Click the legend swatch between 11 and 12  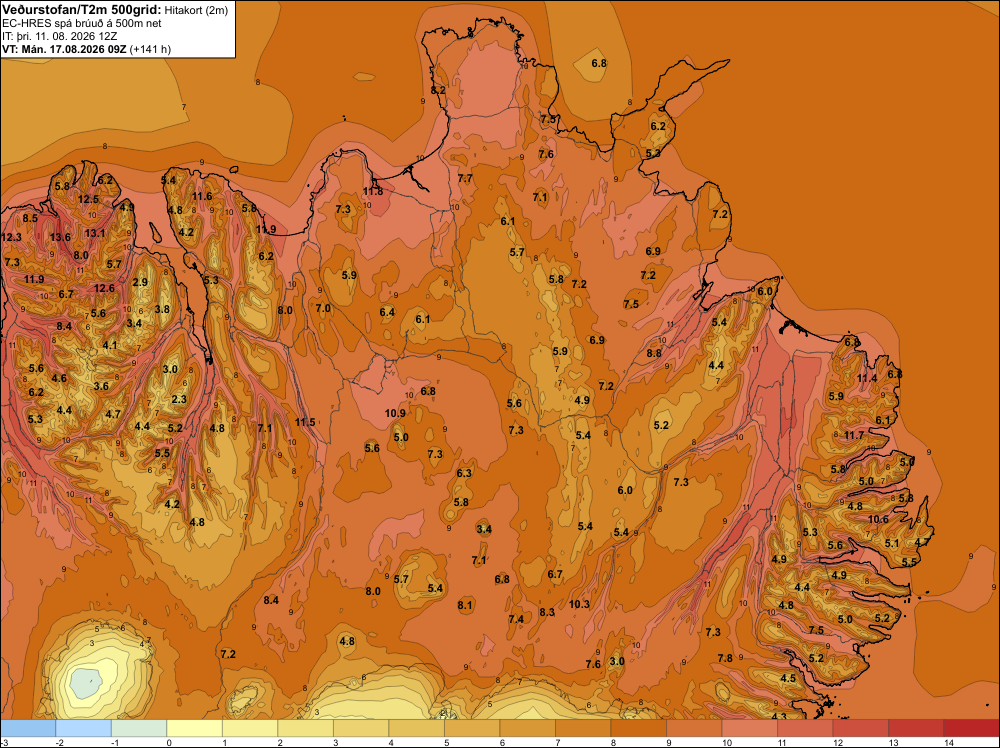805,728
